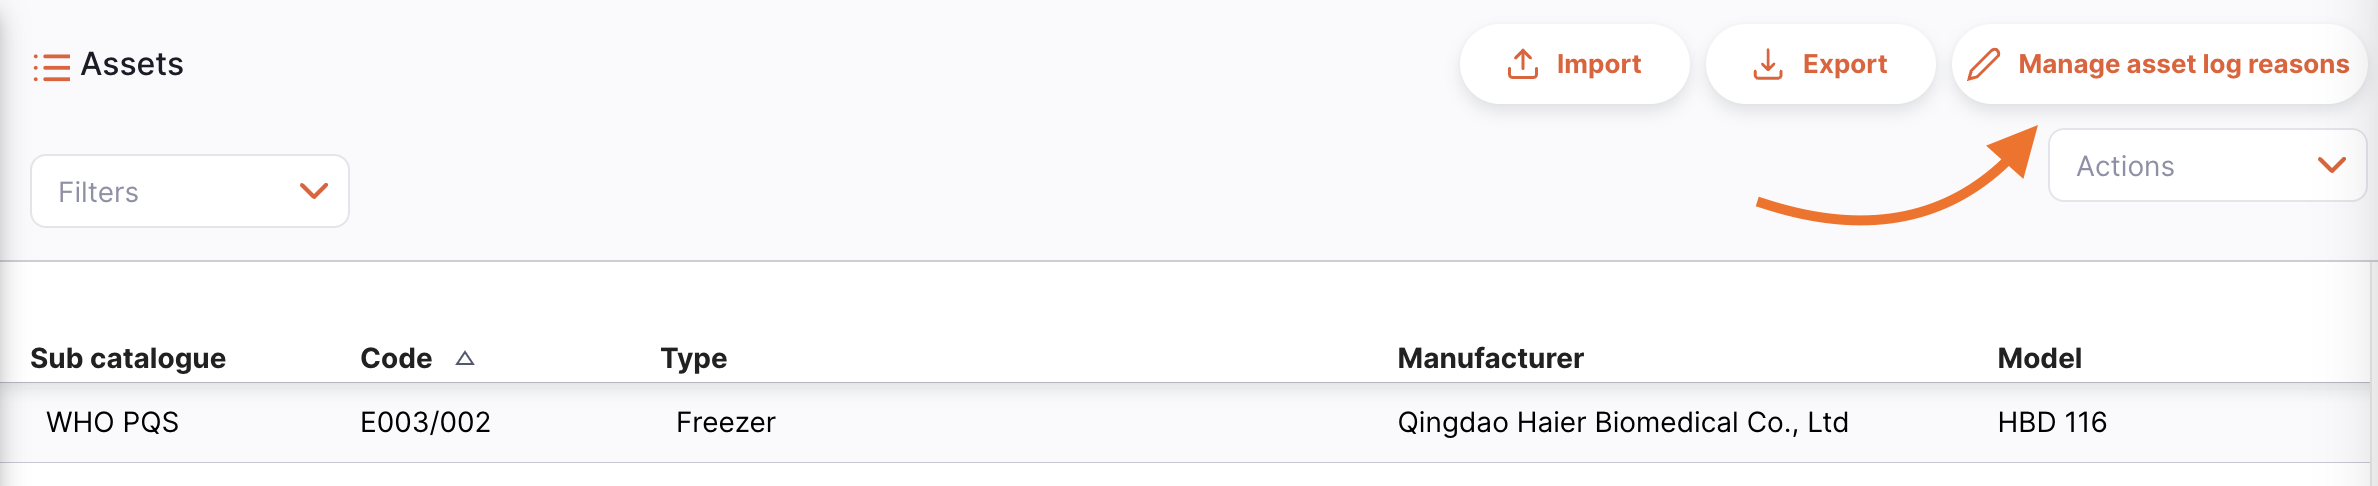Click the Export download arrow icon

[1767, 64]
